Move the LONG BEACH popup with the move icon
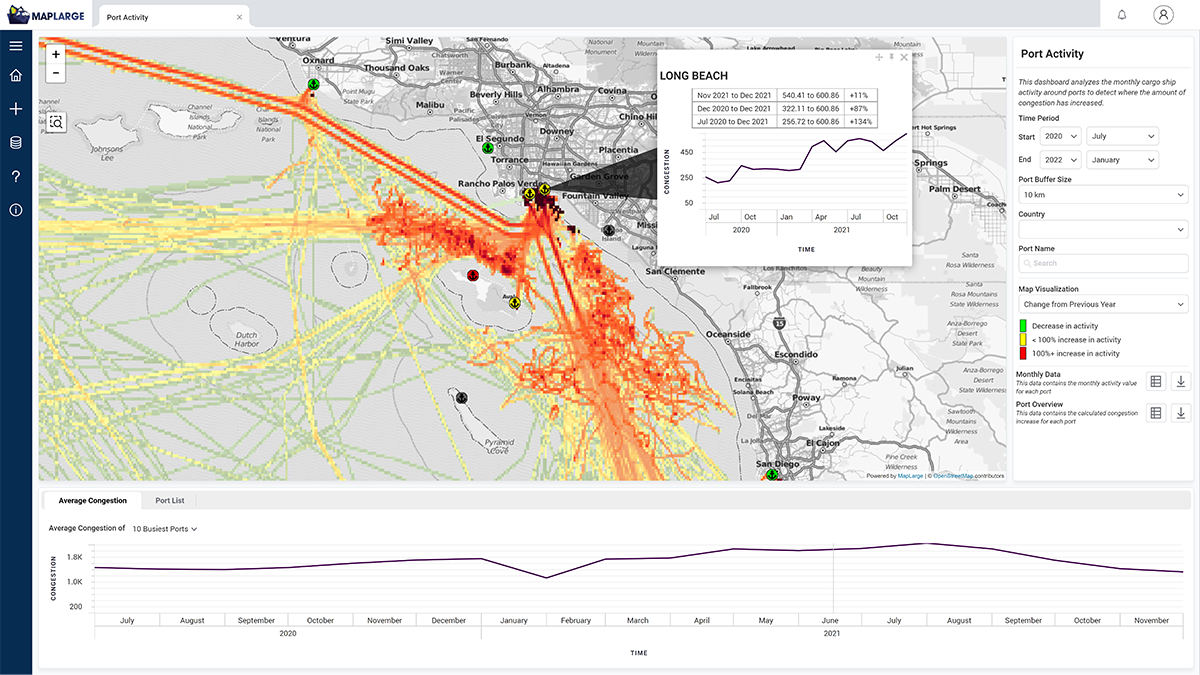The height and width of the screenshot is (675, 1200). point(879,57)
